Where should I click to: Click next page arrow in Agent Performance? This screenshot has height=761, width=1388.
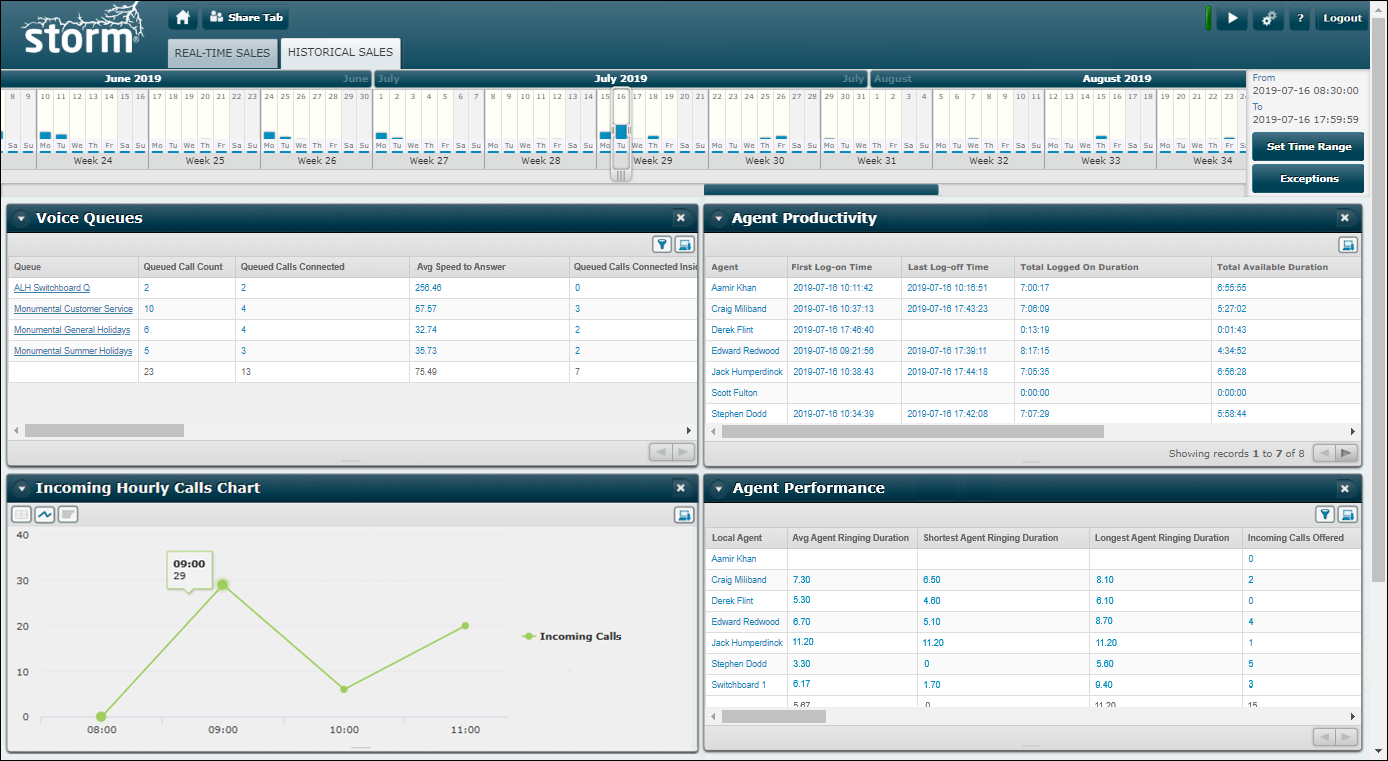(x=1347, y=737)
